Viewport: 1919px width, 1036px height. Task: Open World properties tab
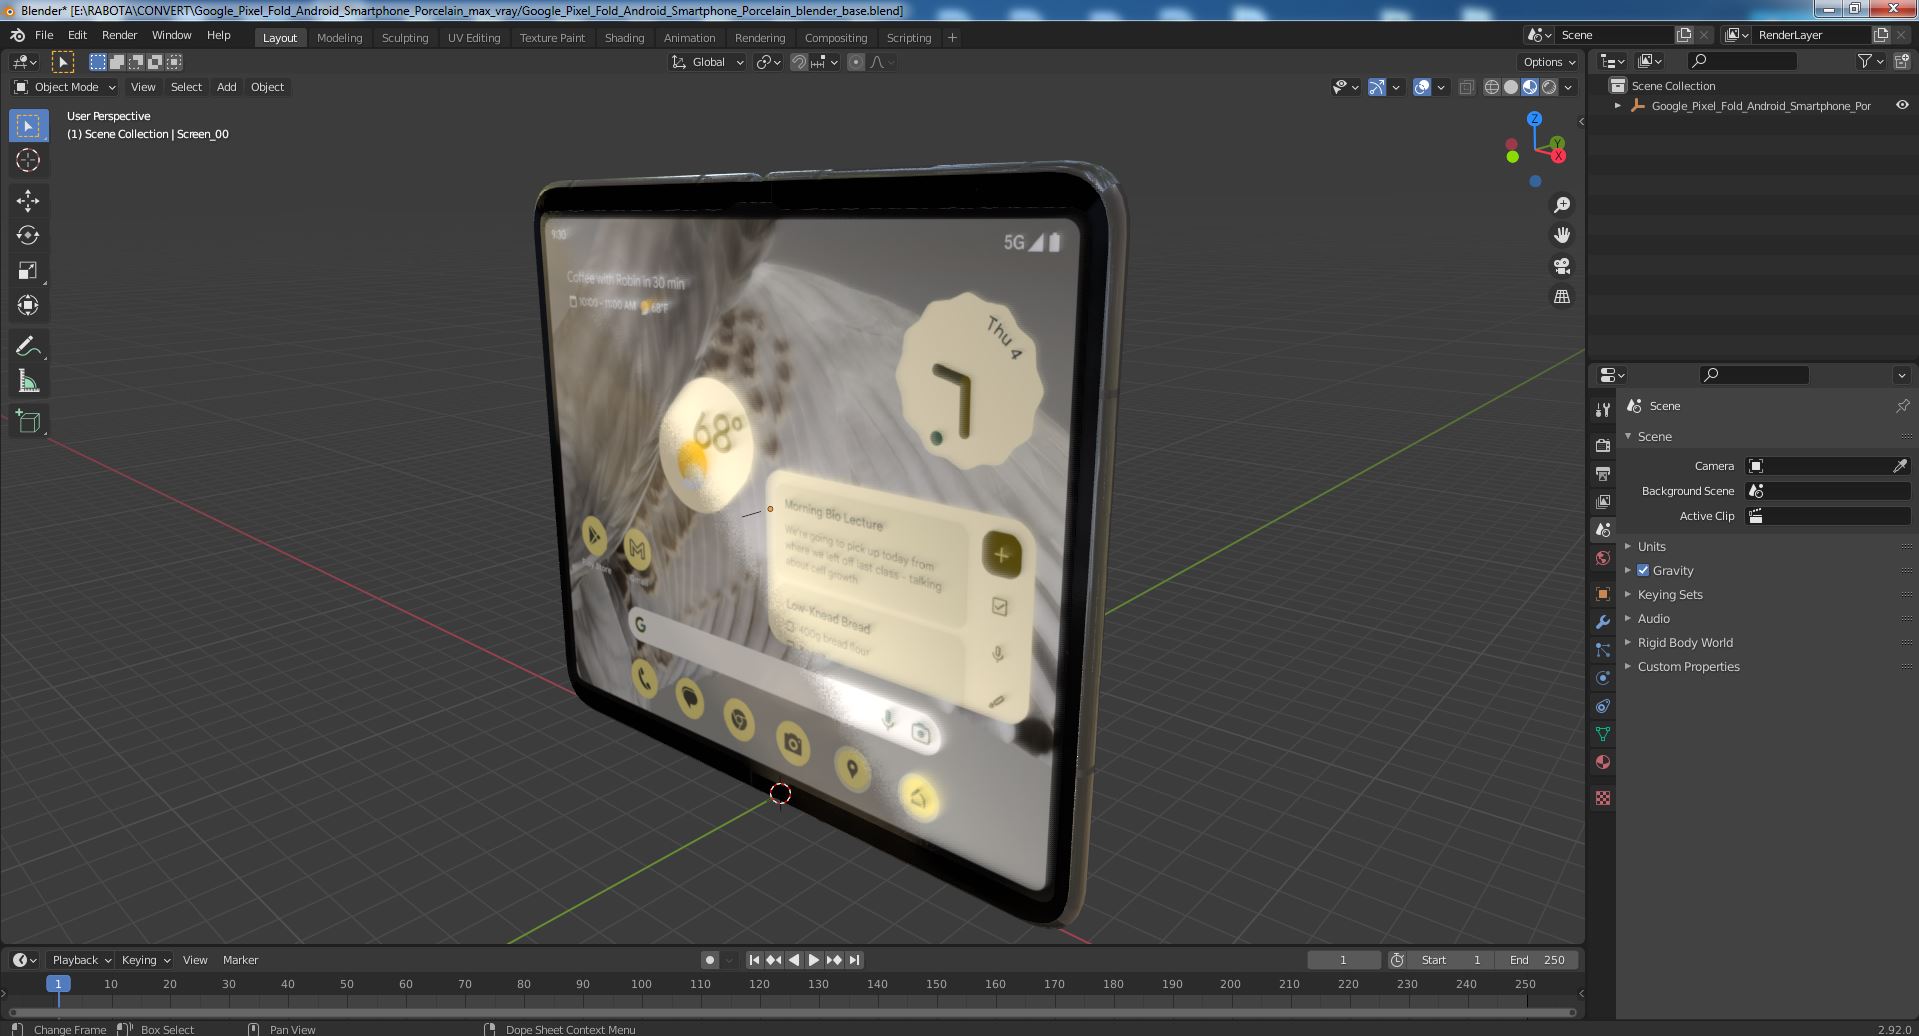point(1603,558)
